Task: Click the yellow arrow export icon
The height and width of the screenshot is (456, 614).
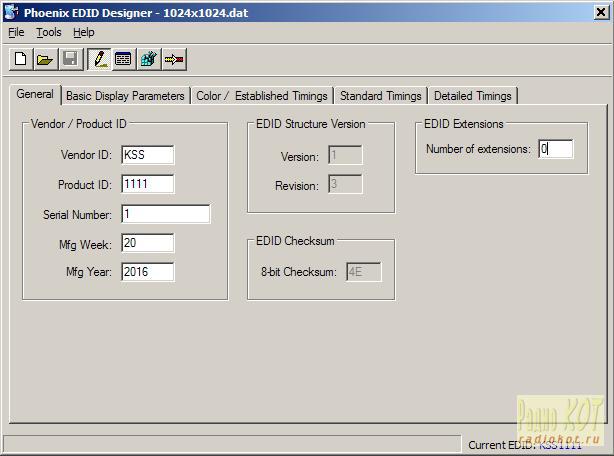Action: pos(174,59)
